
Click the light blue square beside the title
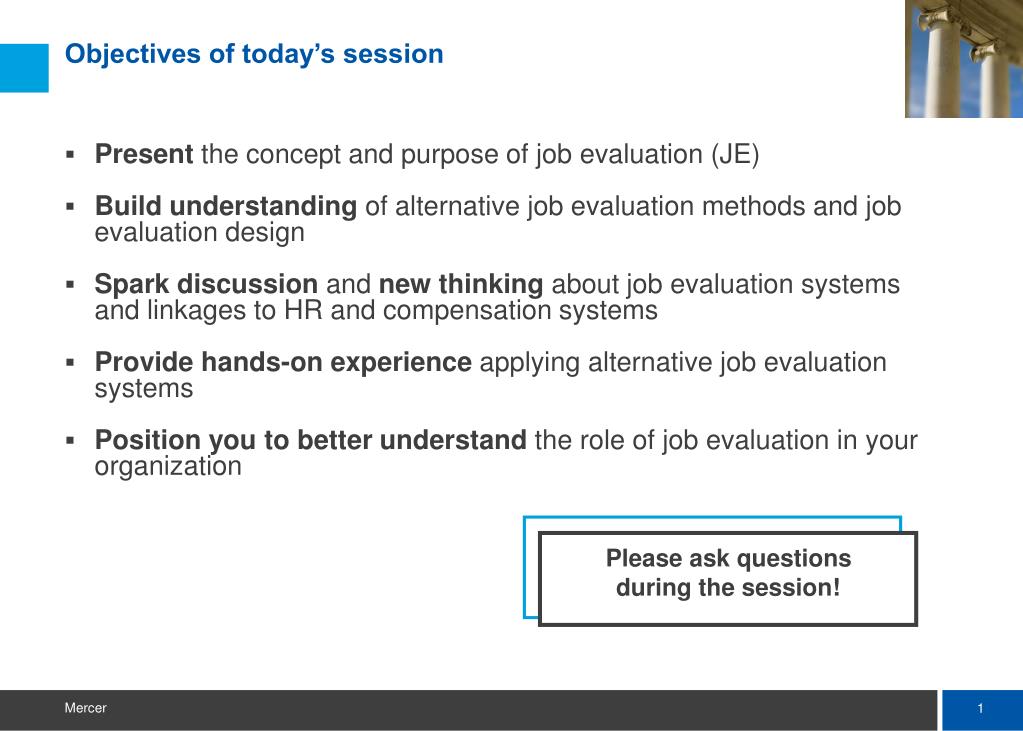(24, 68)
